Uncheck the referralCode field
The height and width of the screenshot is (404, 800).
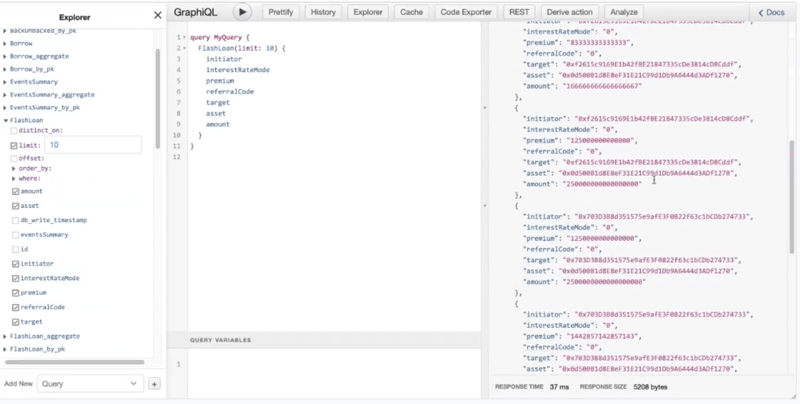pyautogui.click(x=15, y=307)
